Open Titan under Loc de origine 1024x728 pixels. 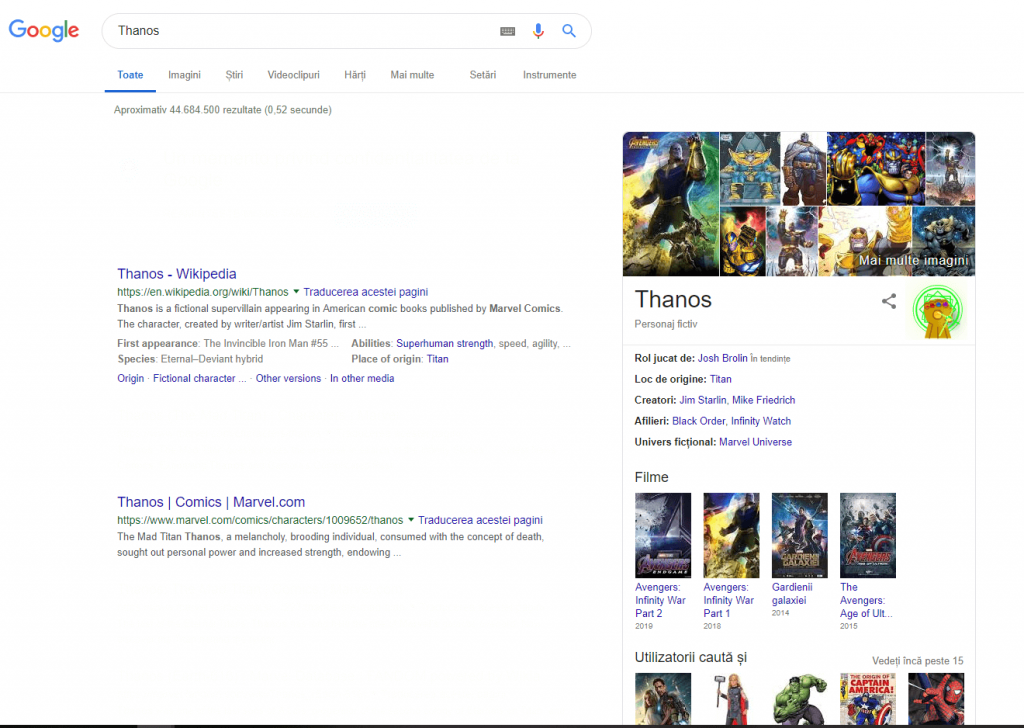(720, 379)
